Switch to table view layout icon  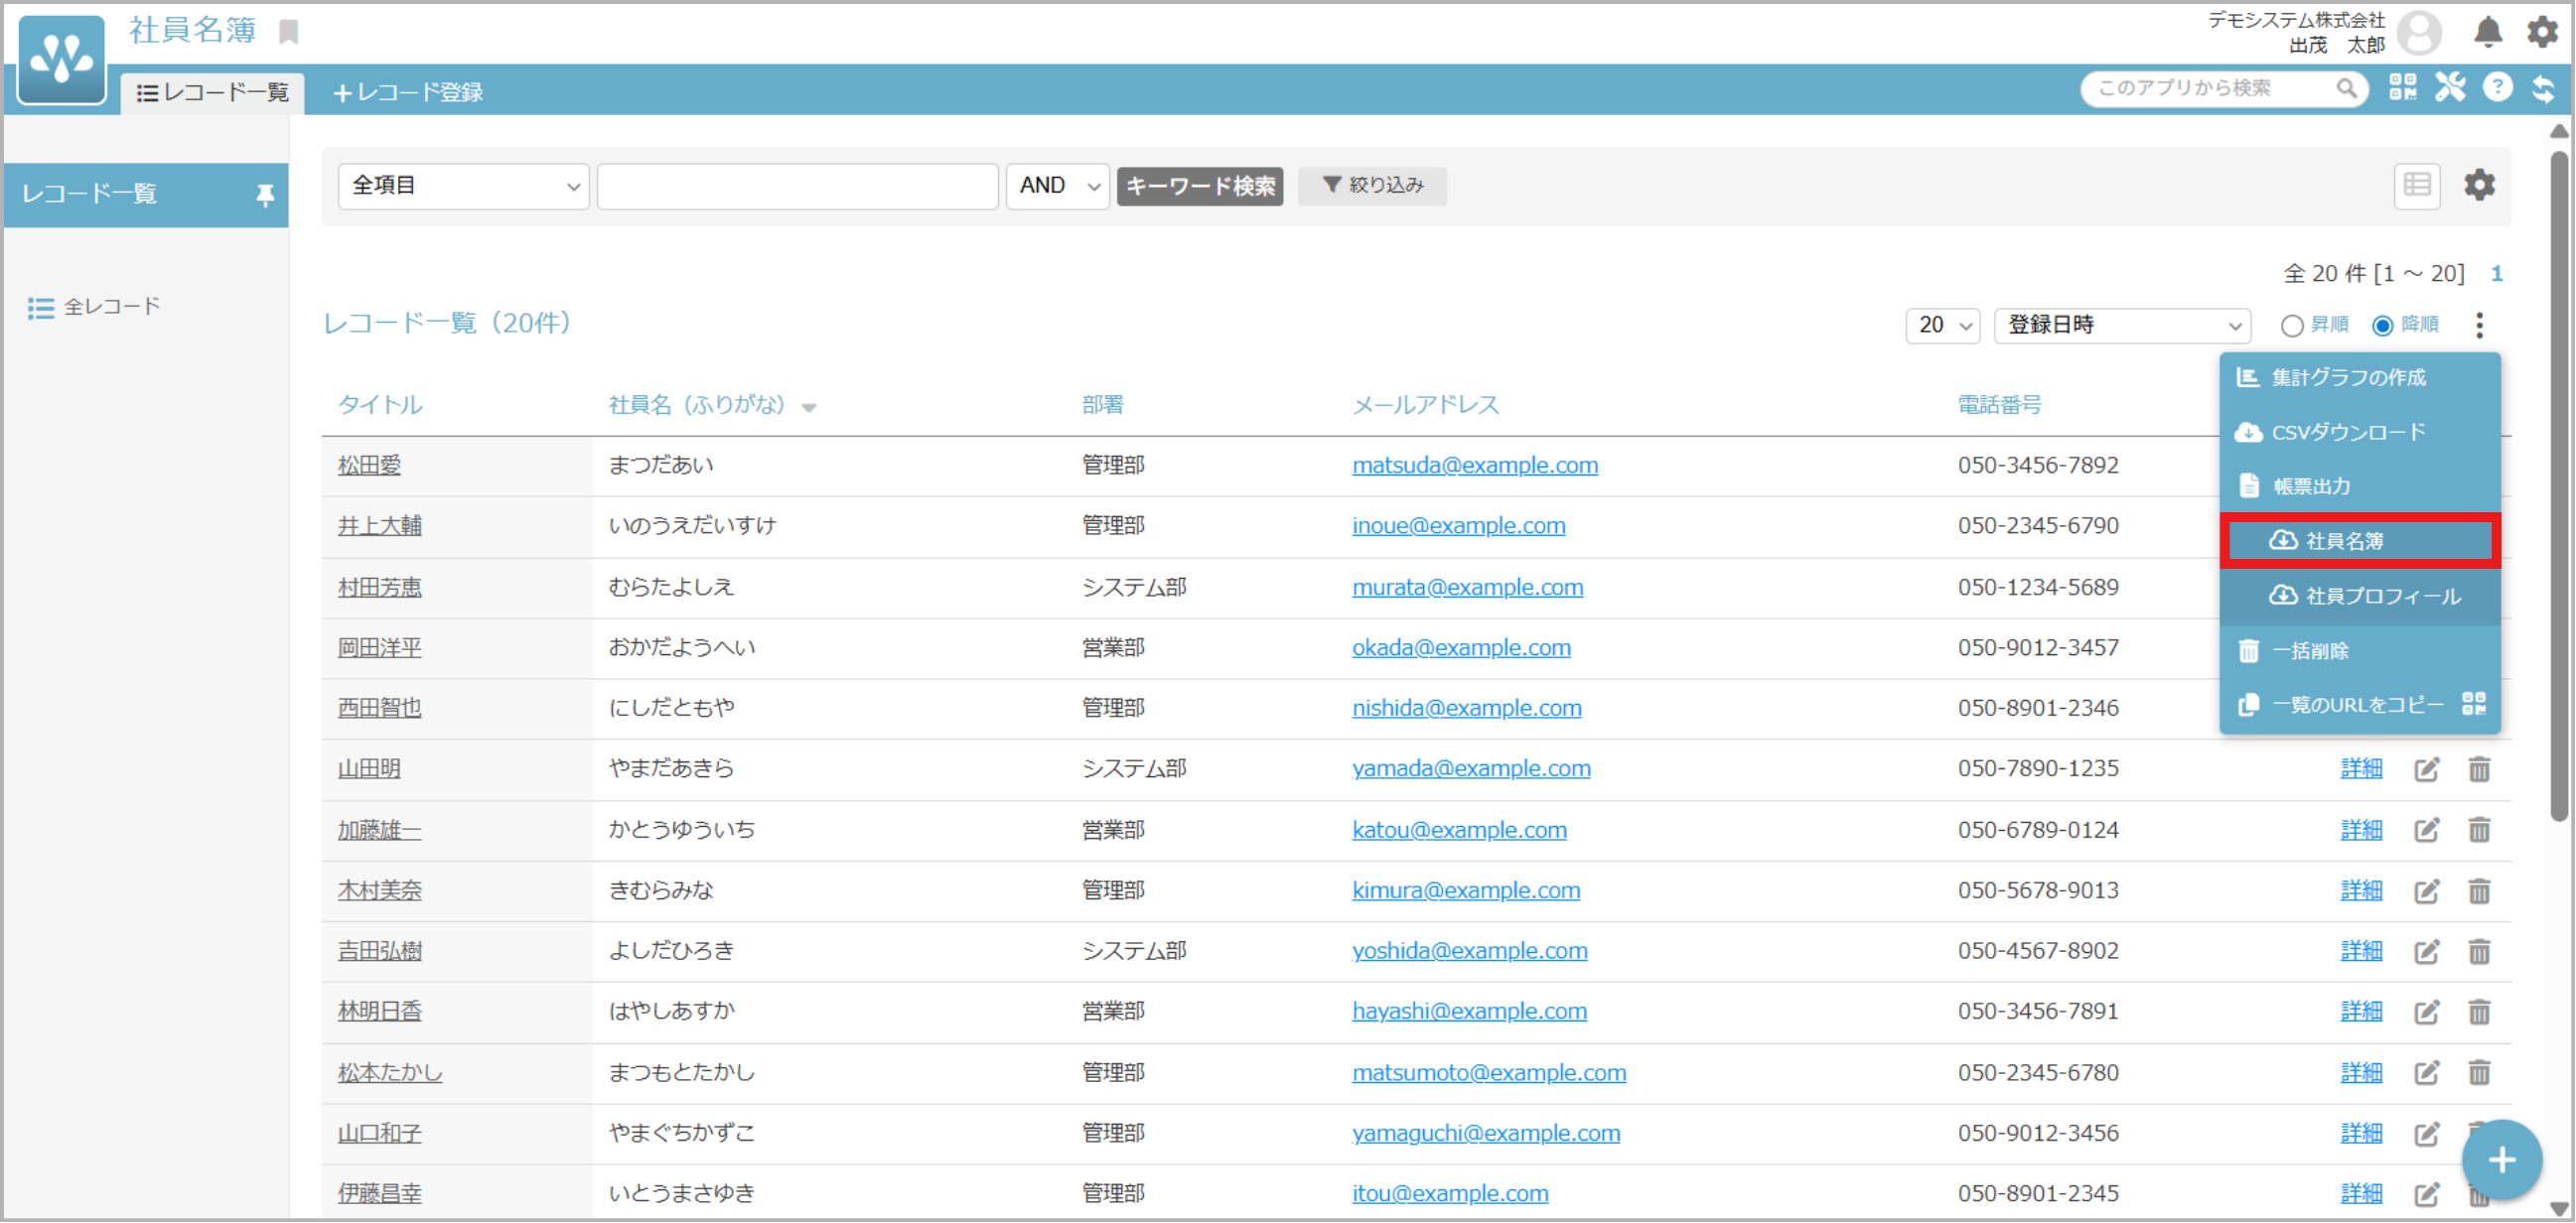(2417, 185)
